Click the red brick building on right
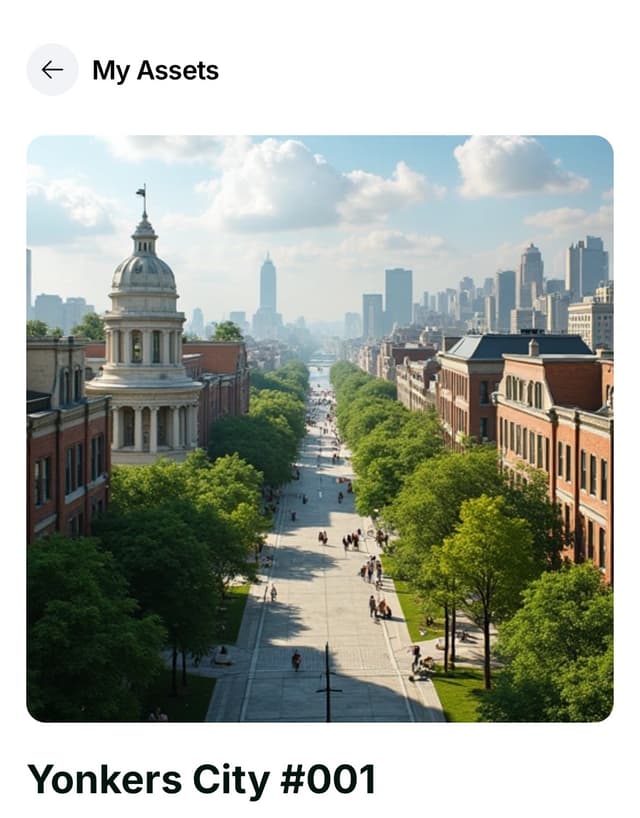The image size is (640, 818). click(554, 449)
